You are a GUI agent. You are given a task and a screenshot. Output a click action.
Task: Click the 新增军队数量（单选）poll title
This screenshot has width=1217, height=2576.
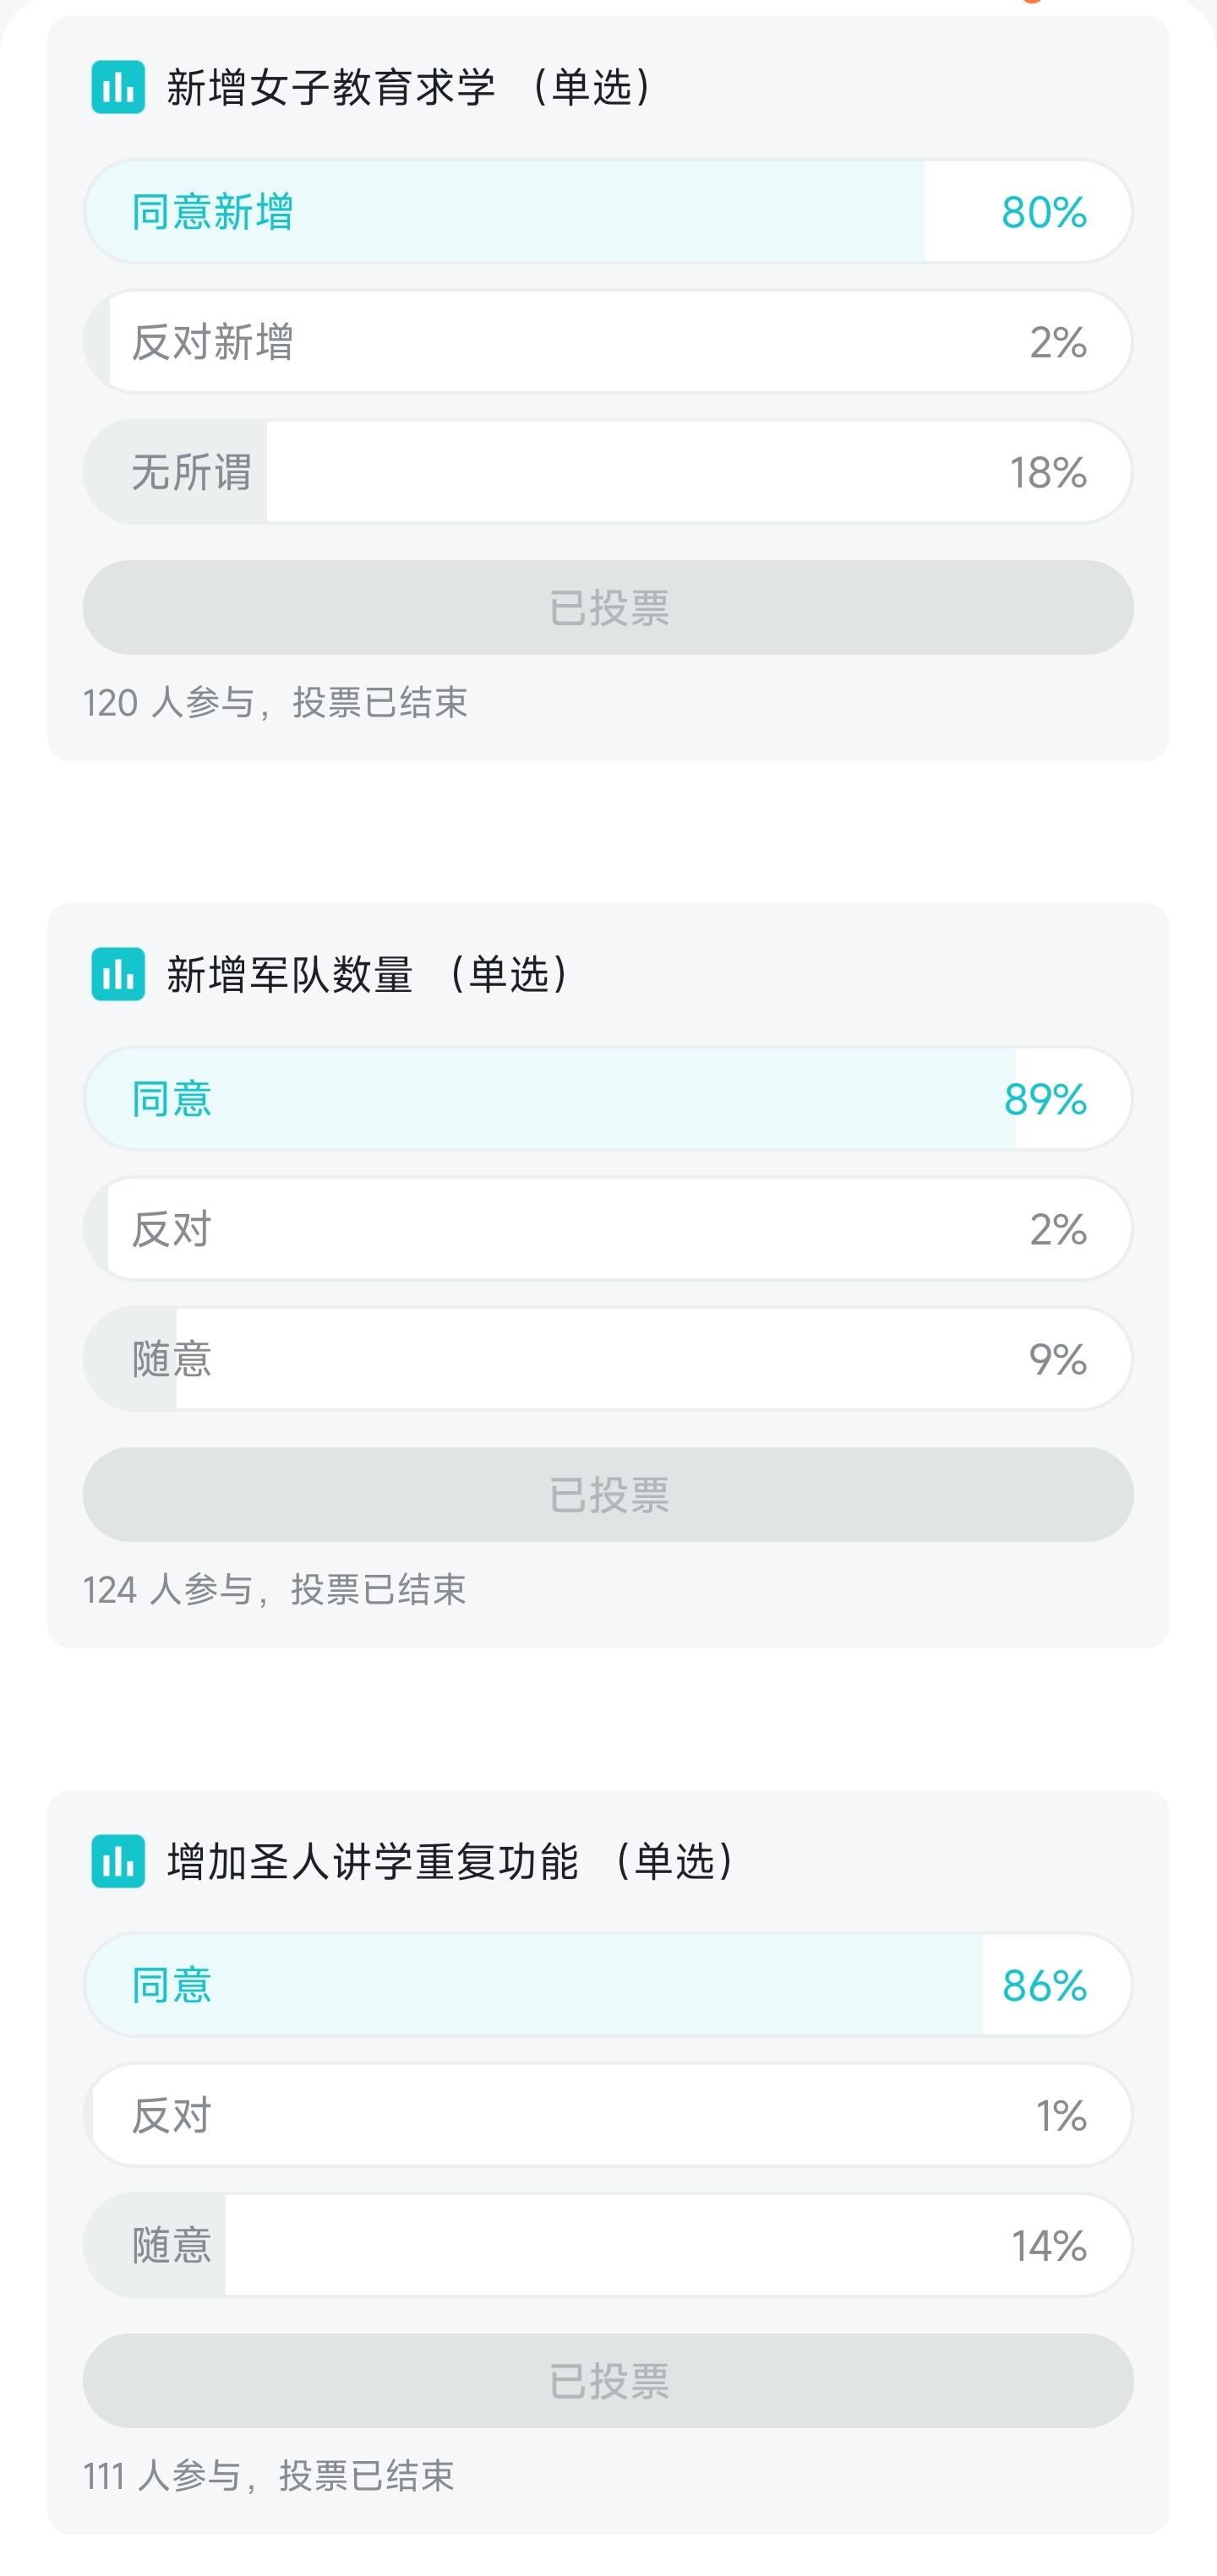click(370, 974)
